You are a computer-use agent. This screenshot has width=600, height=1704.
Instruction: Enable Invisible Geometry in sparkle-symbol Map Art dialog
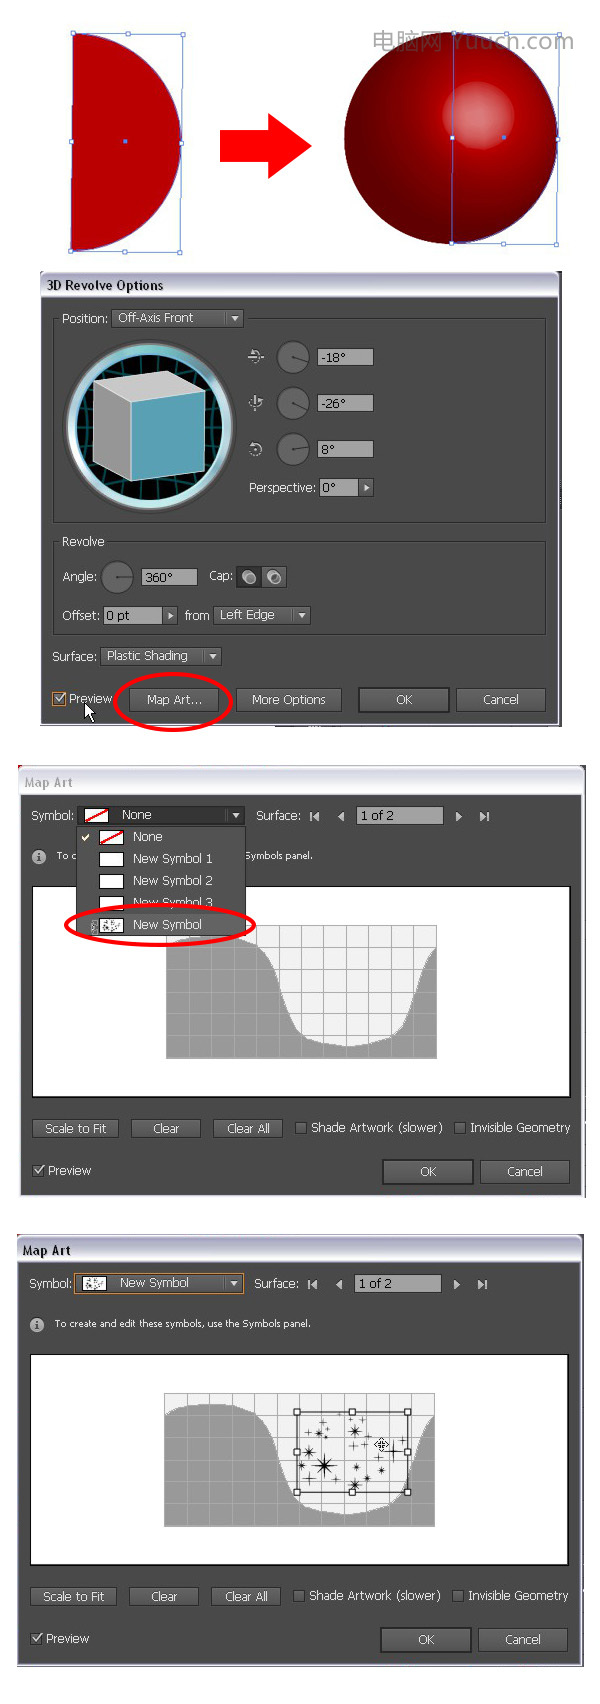(x=458, y=1596)
